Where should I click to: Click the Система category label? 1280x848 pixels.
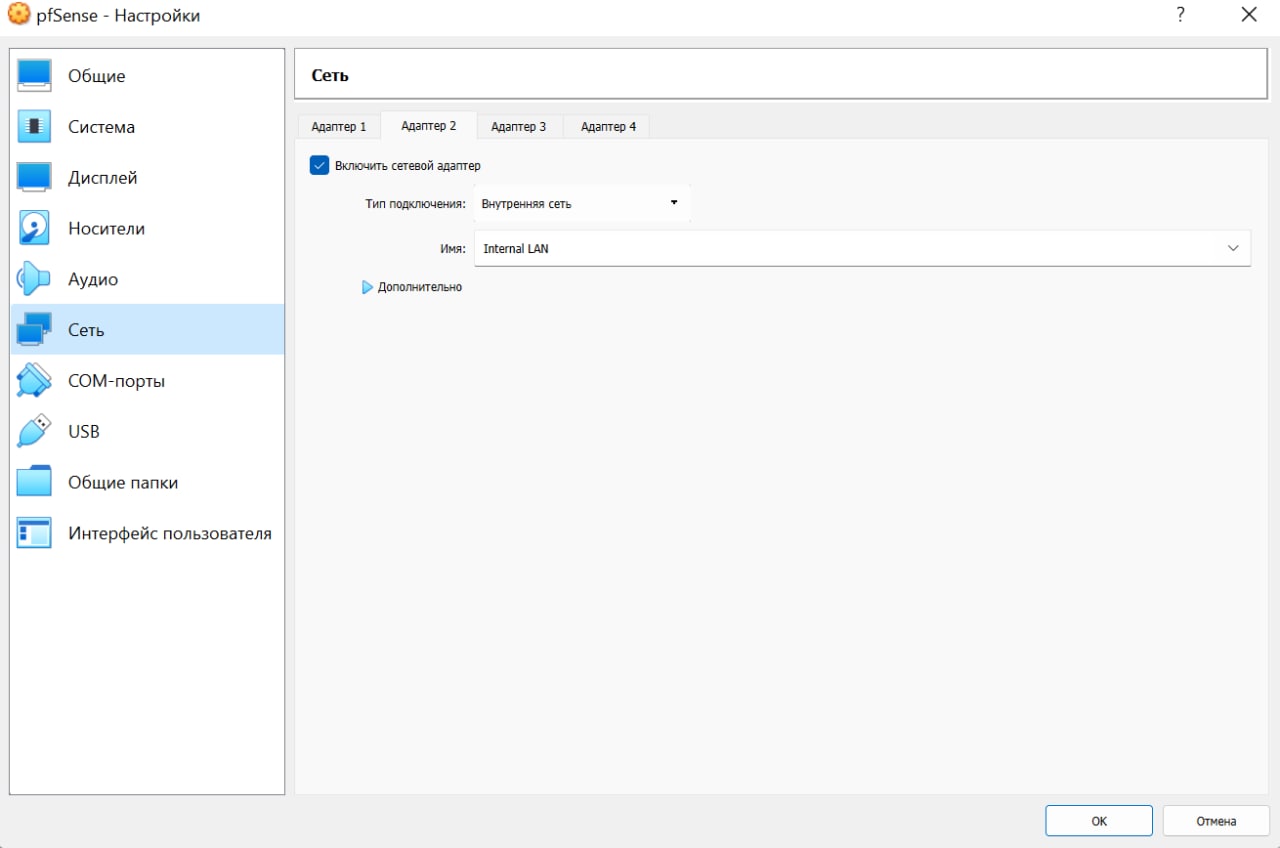tap(101, 127)
